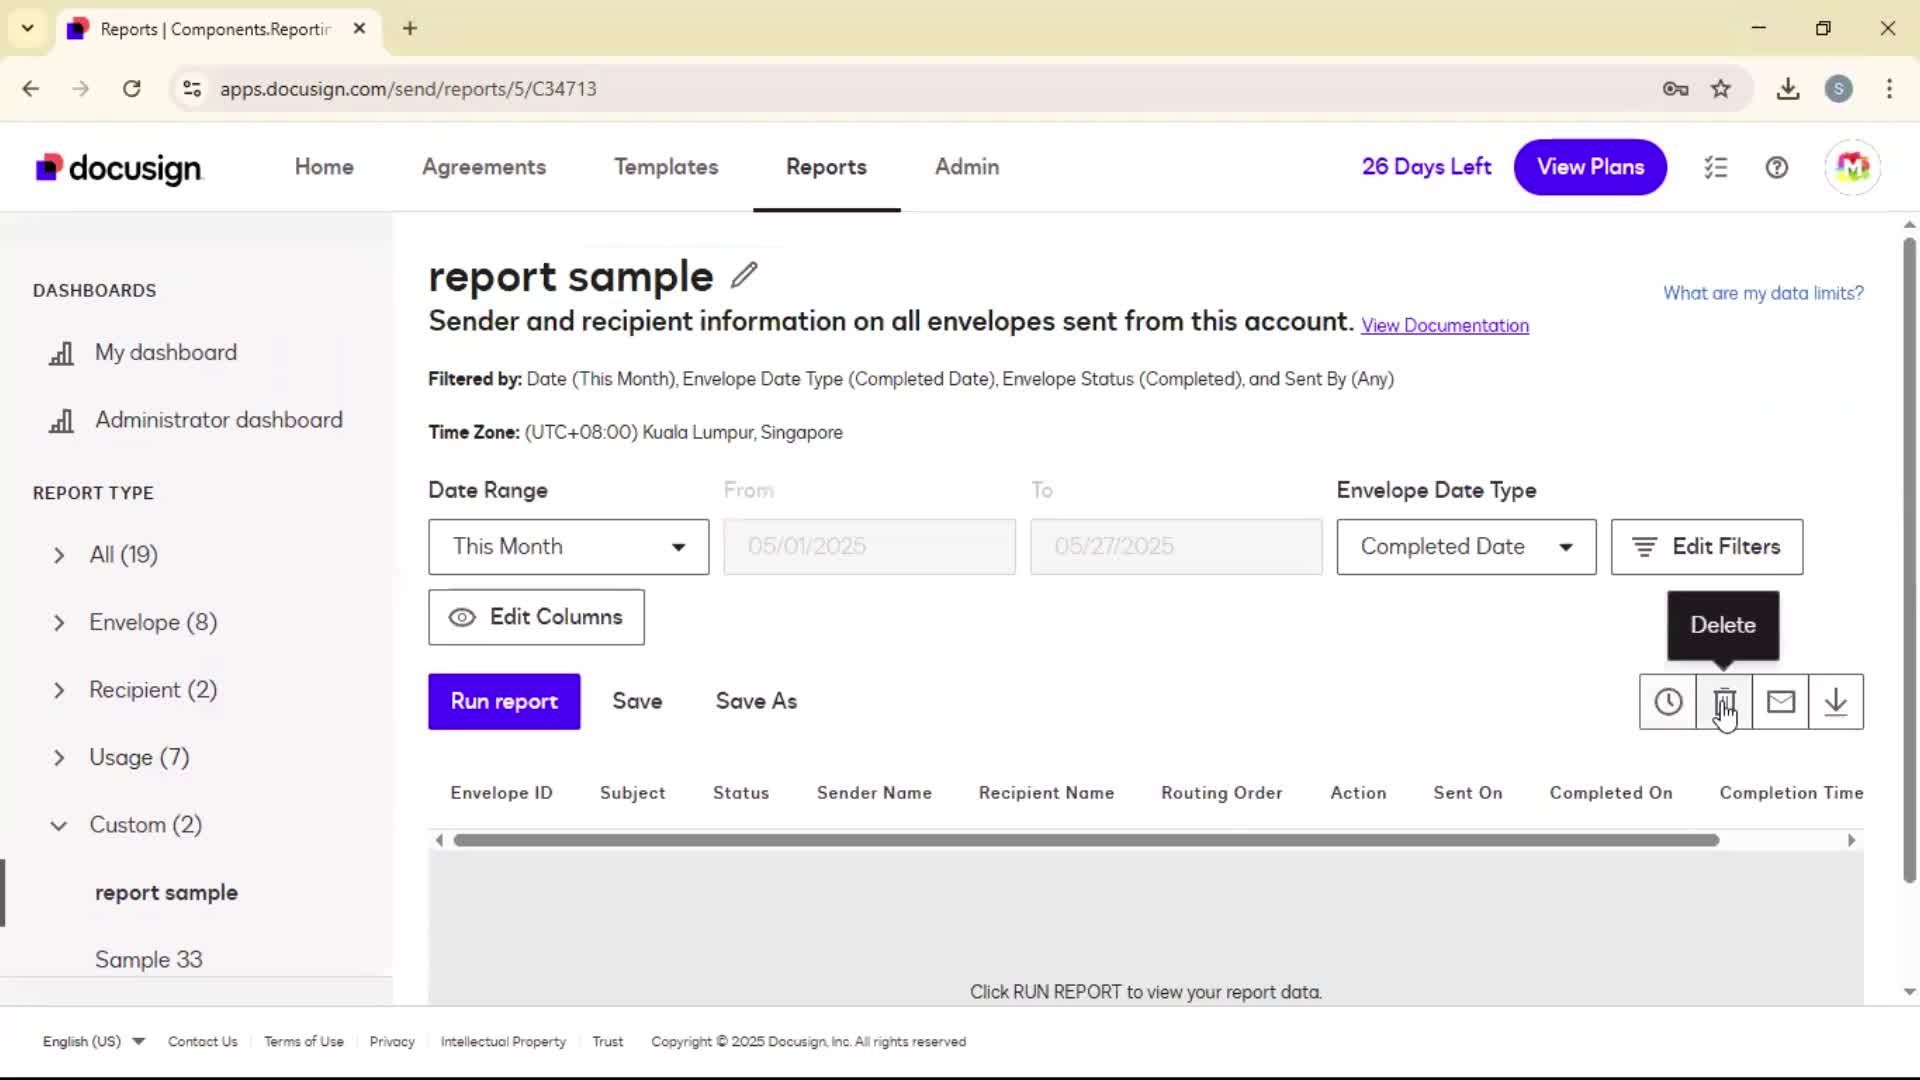Click the My dashboard chart icon
1920x1080 pixels.
62,353
